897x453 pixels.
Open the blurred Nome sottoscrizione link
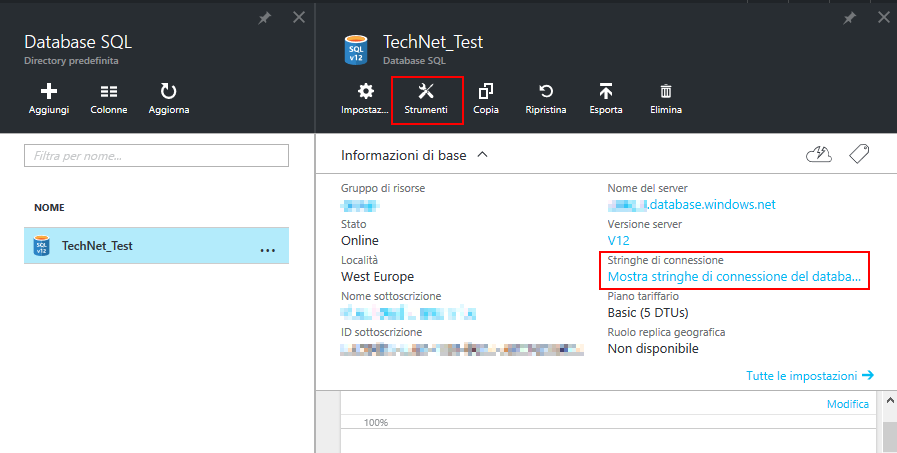[x=408, y=313]
